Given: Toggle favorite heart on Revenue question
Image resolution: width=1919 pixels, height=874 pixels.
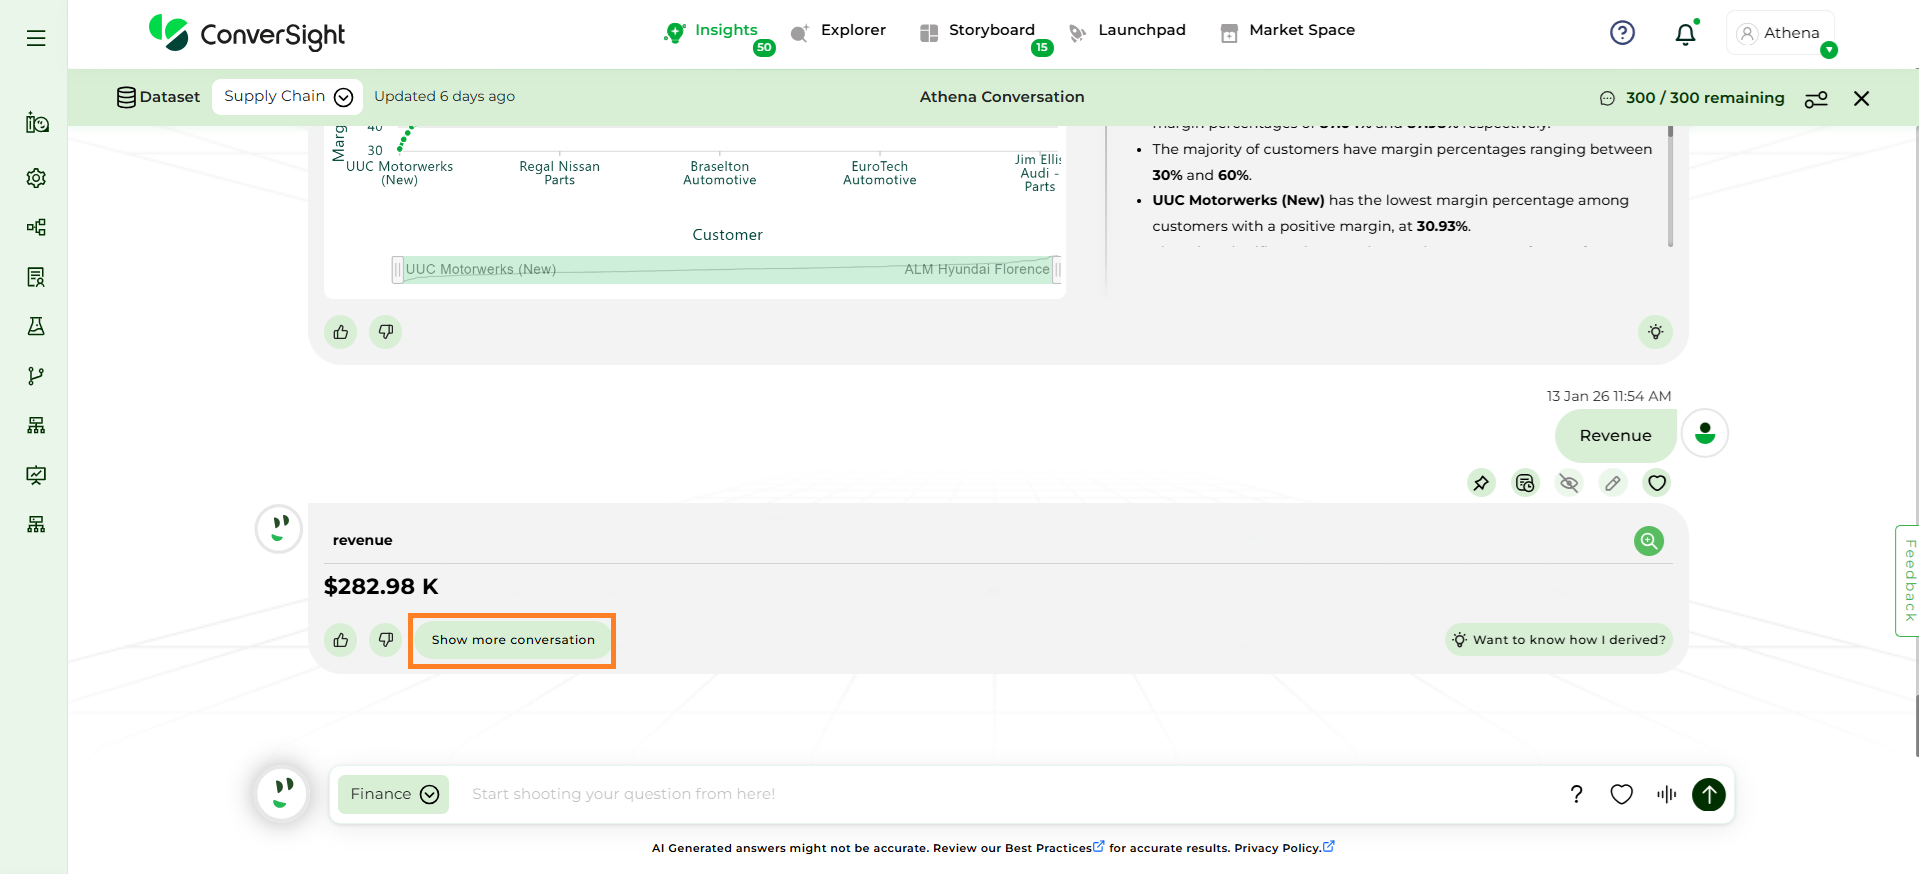Looking at the screenshot, I should 1657,483.
